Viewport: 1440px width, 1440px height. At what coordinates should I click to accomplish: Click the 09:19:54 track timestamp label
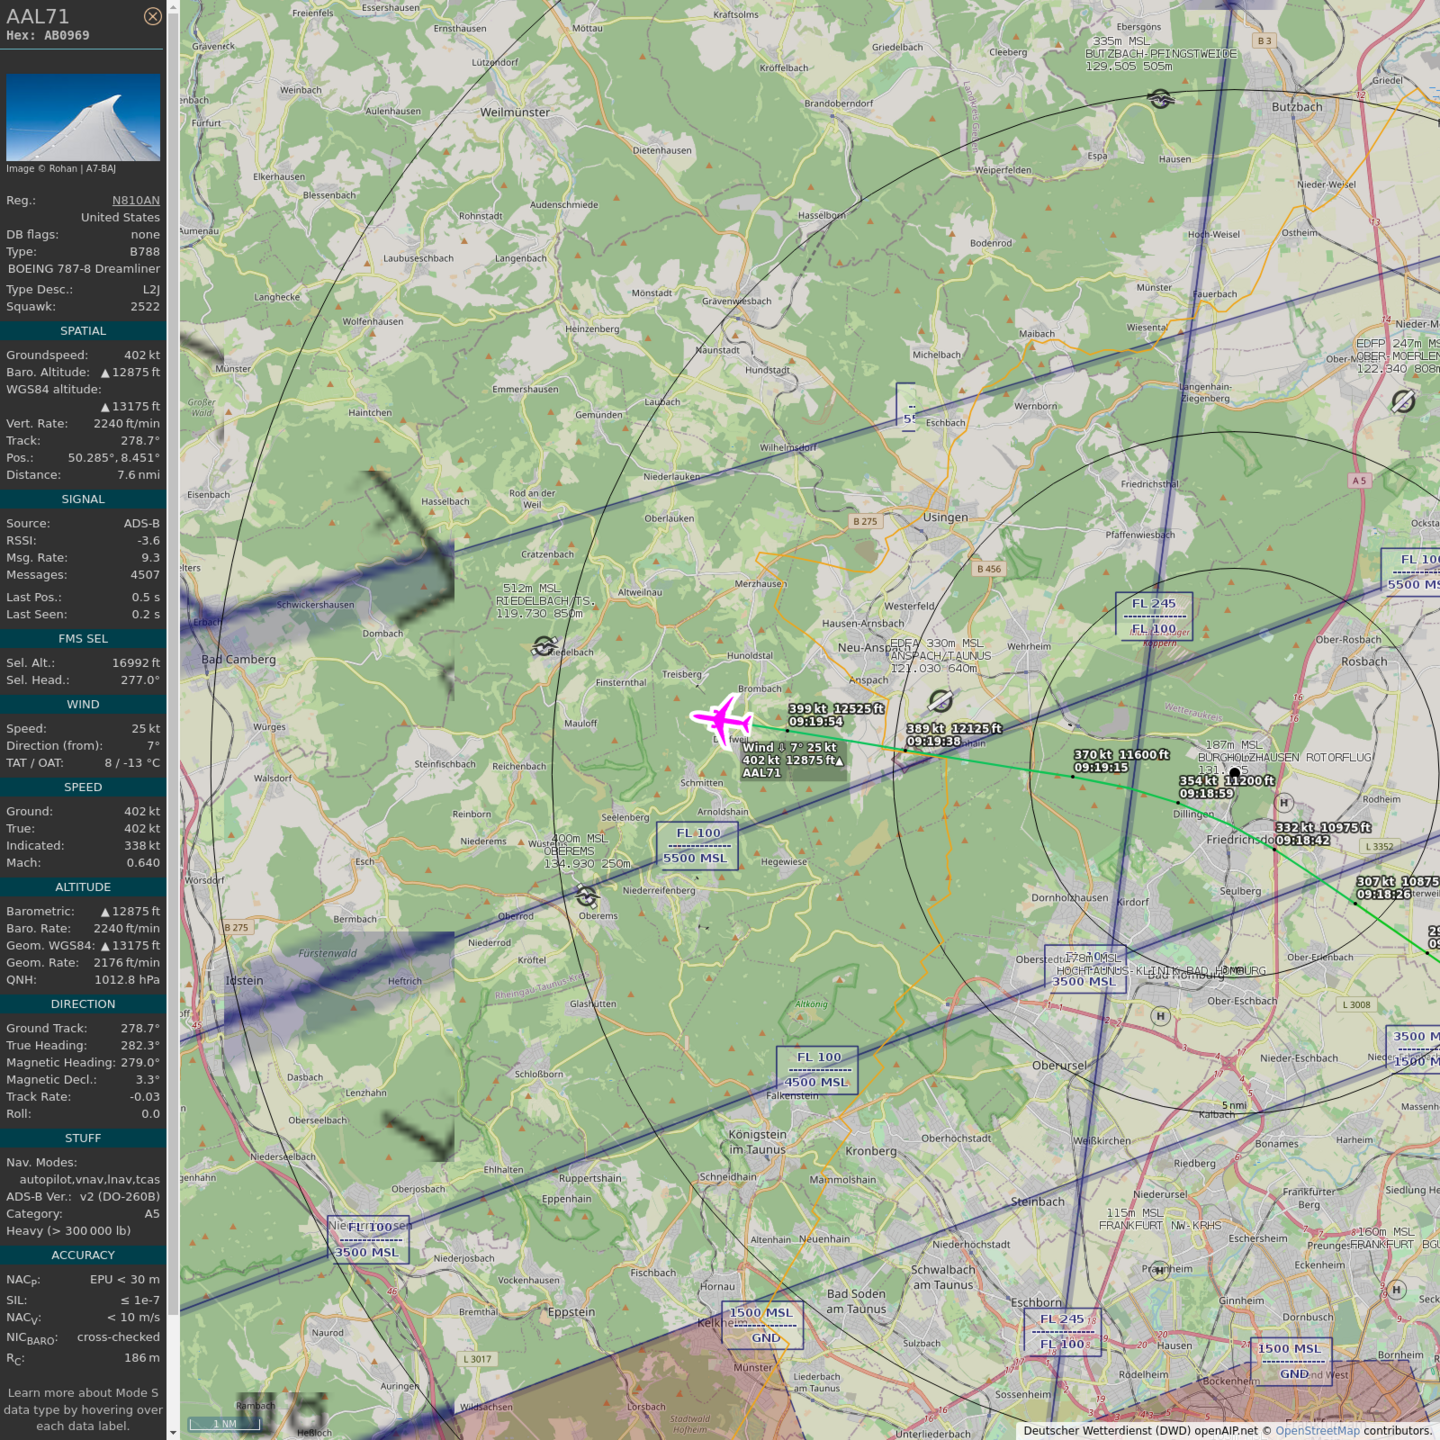[x=815, y=721]
